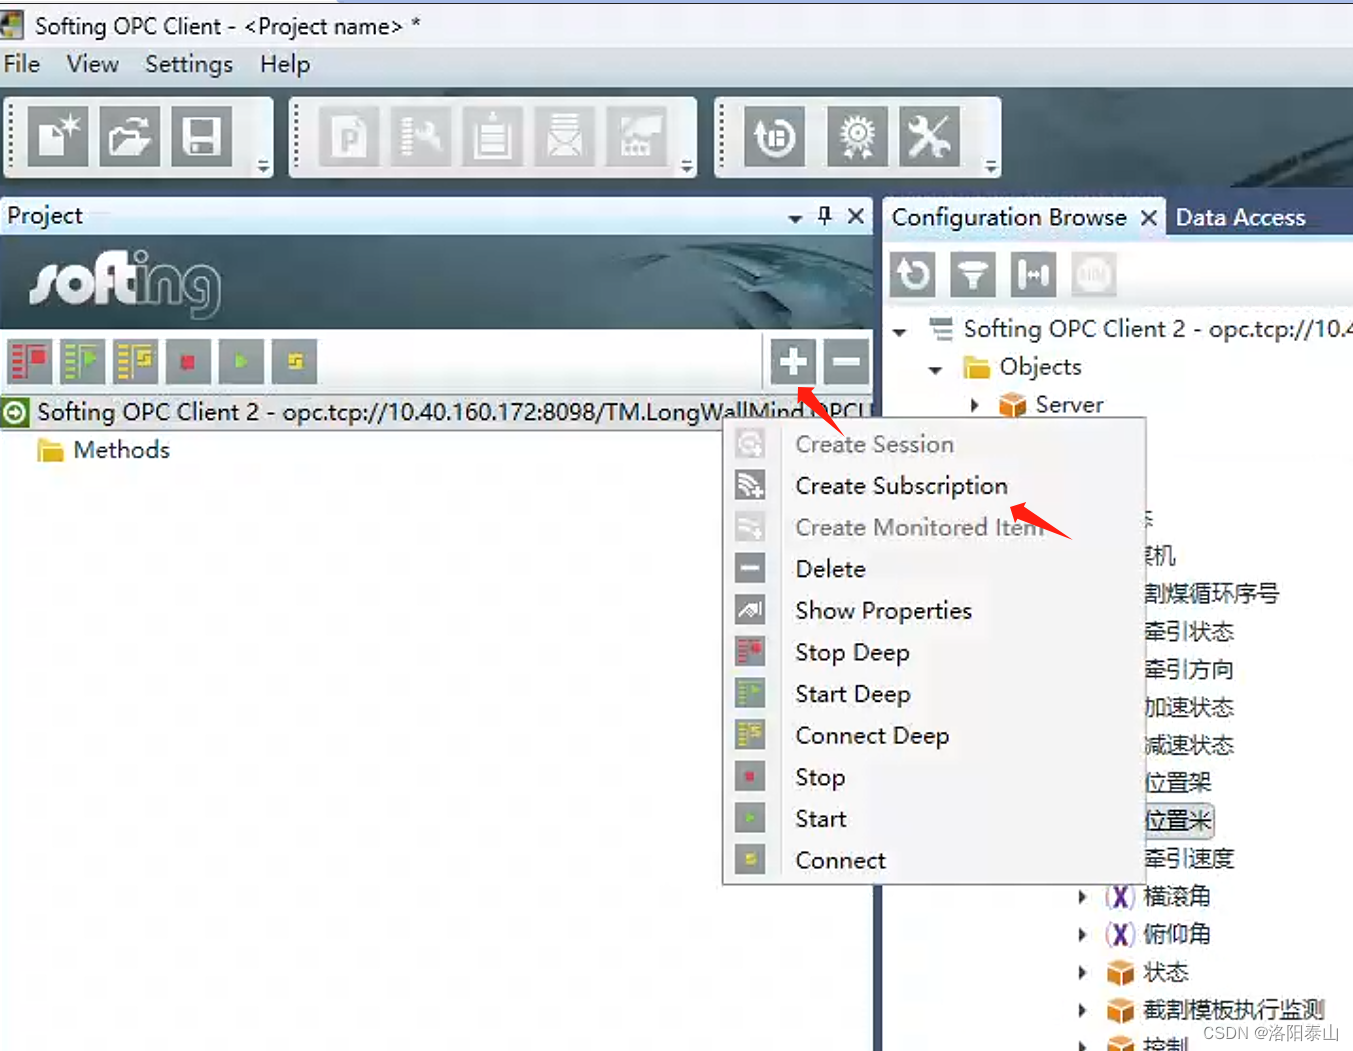
Task: Close the Project panel
Action: [x=856, y=215]
